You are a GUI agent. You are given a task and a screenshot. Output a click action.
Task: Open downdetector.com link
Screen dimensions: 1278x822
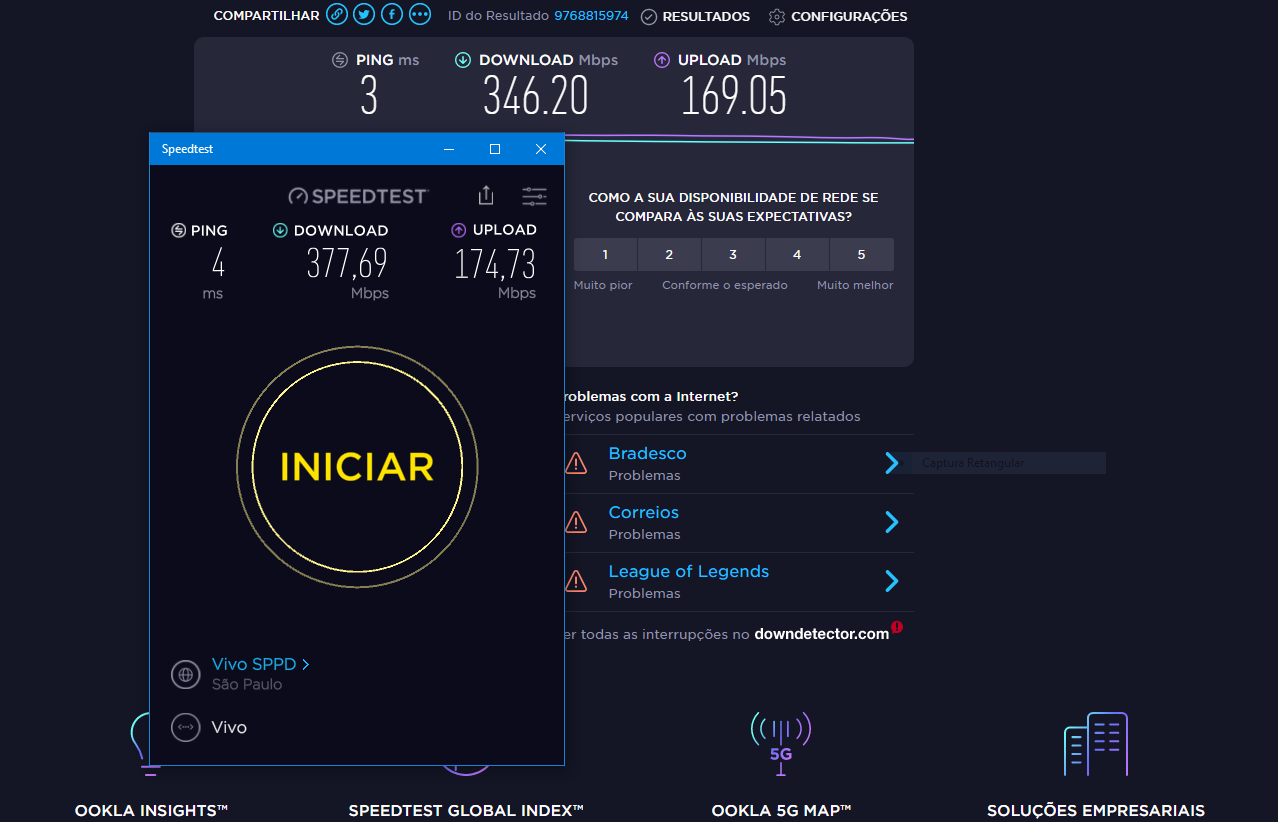821,634
